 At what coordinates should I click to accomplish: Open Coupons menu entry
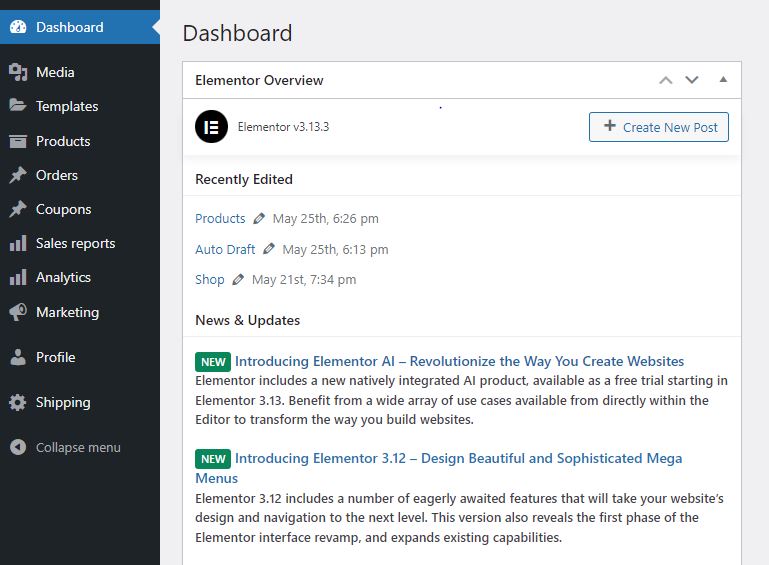point(80,209)
